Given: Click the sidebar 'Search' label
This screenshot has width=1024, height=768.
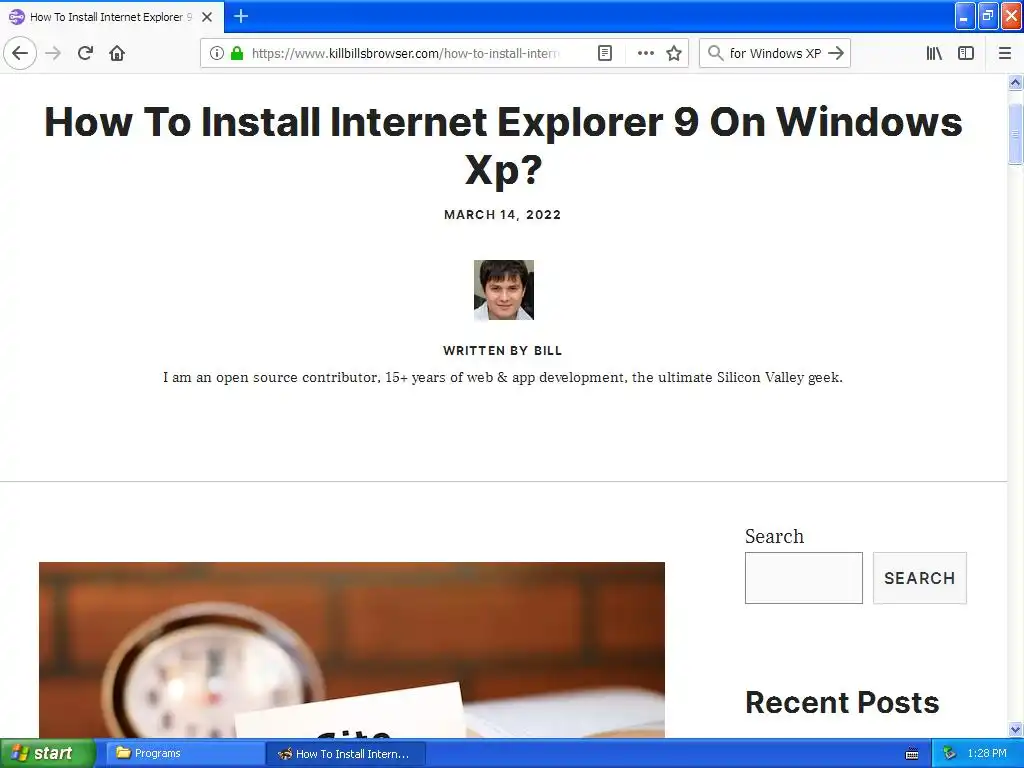Looking at the screenshot, I should tap(775, 536).
